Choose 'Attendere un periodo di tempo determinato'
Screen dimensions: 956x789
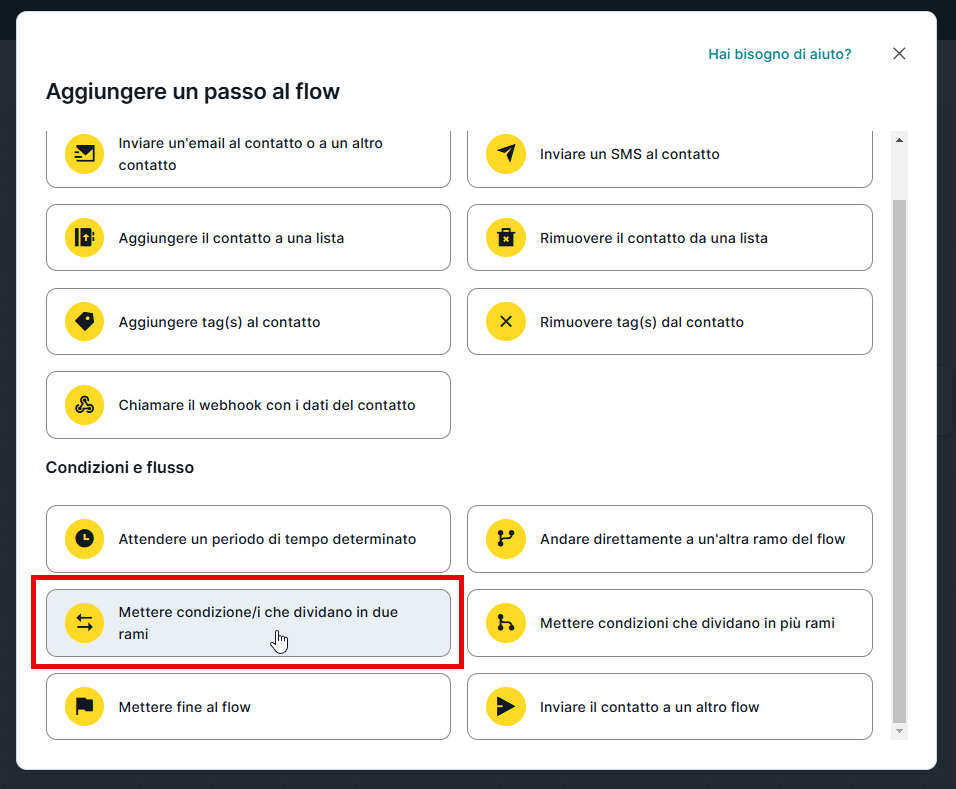pos(266,539)
